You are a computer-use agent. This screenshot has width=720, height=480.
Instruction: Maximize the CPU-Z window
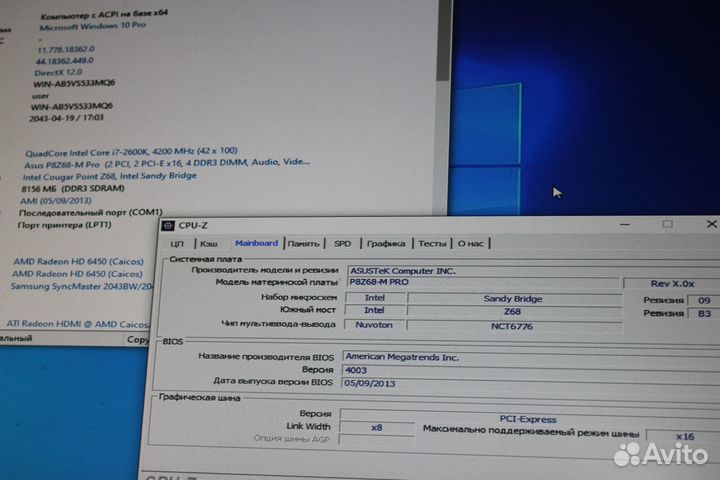668,224
